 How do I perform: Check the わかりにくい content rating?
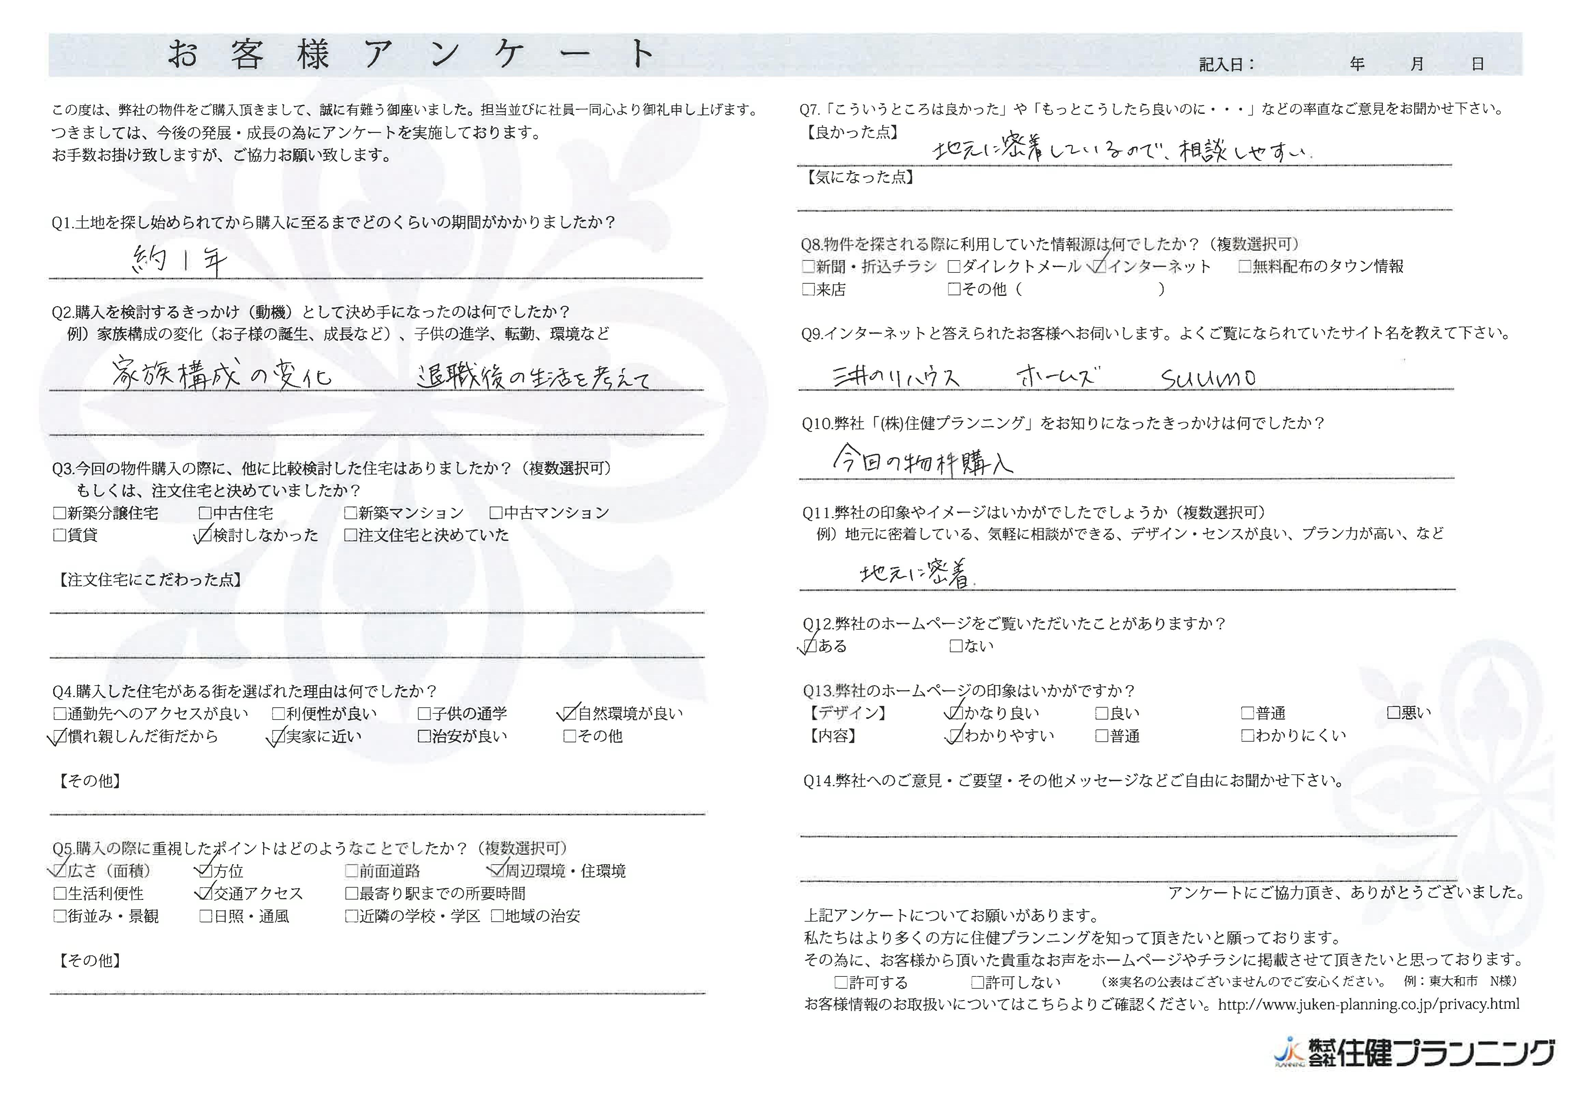[1247, 736]
